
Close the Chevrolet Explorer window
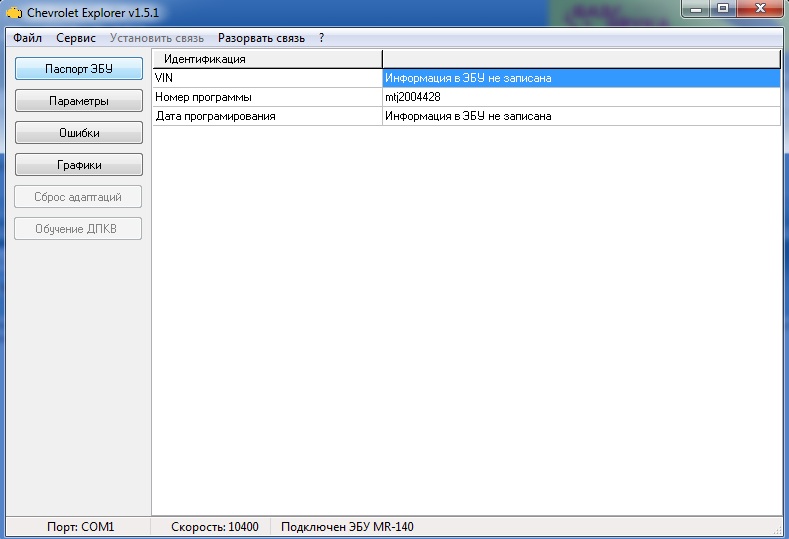point(759,9)
